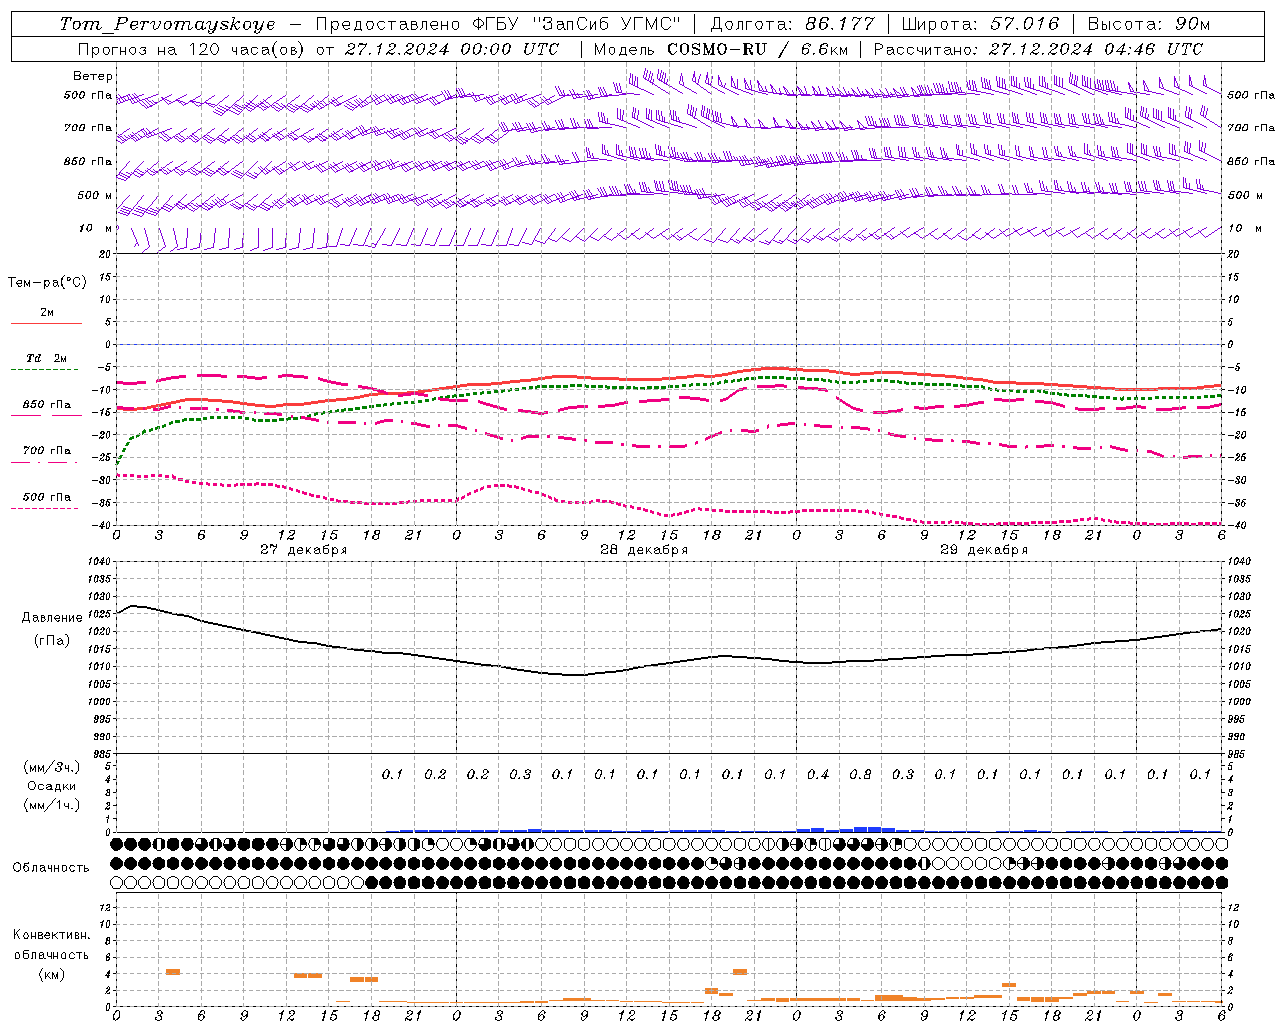Click the "(км)" convective height unit label
The image size is (1280, 1024).
[x=51, y=974]
